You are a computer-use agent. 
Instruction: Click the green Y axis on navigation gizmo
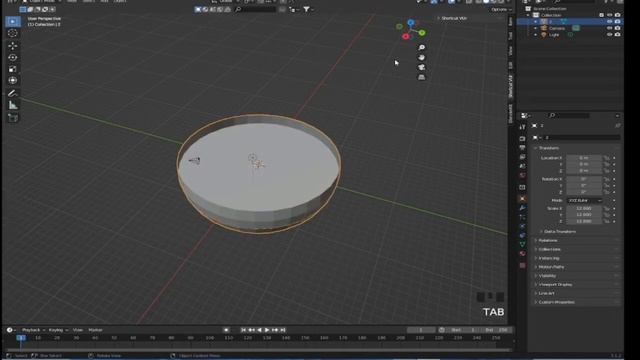(422, 33)
